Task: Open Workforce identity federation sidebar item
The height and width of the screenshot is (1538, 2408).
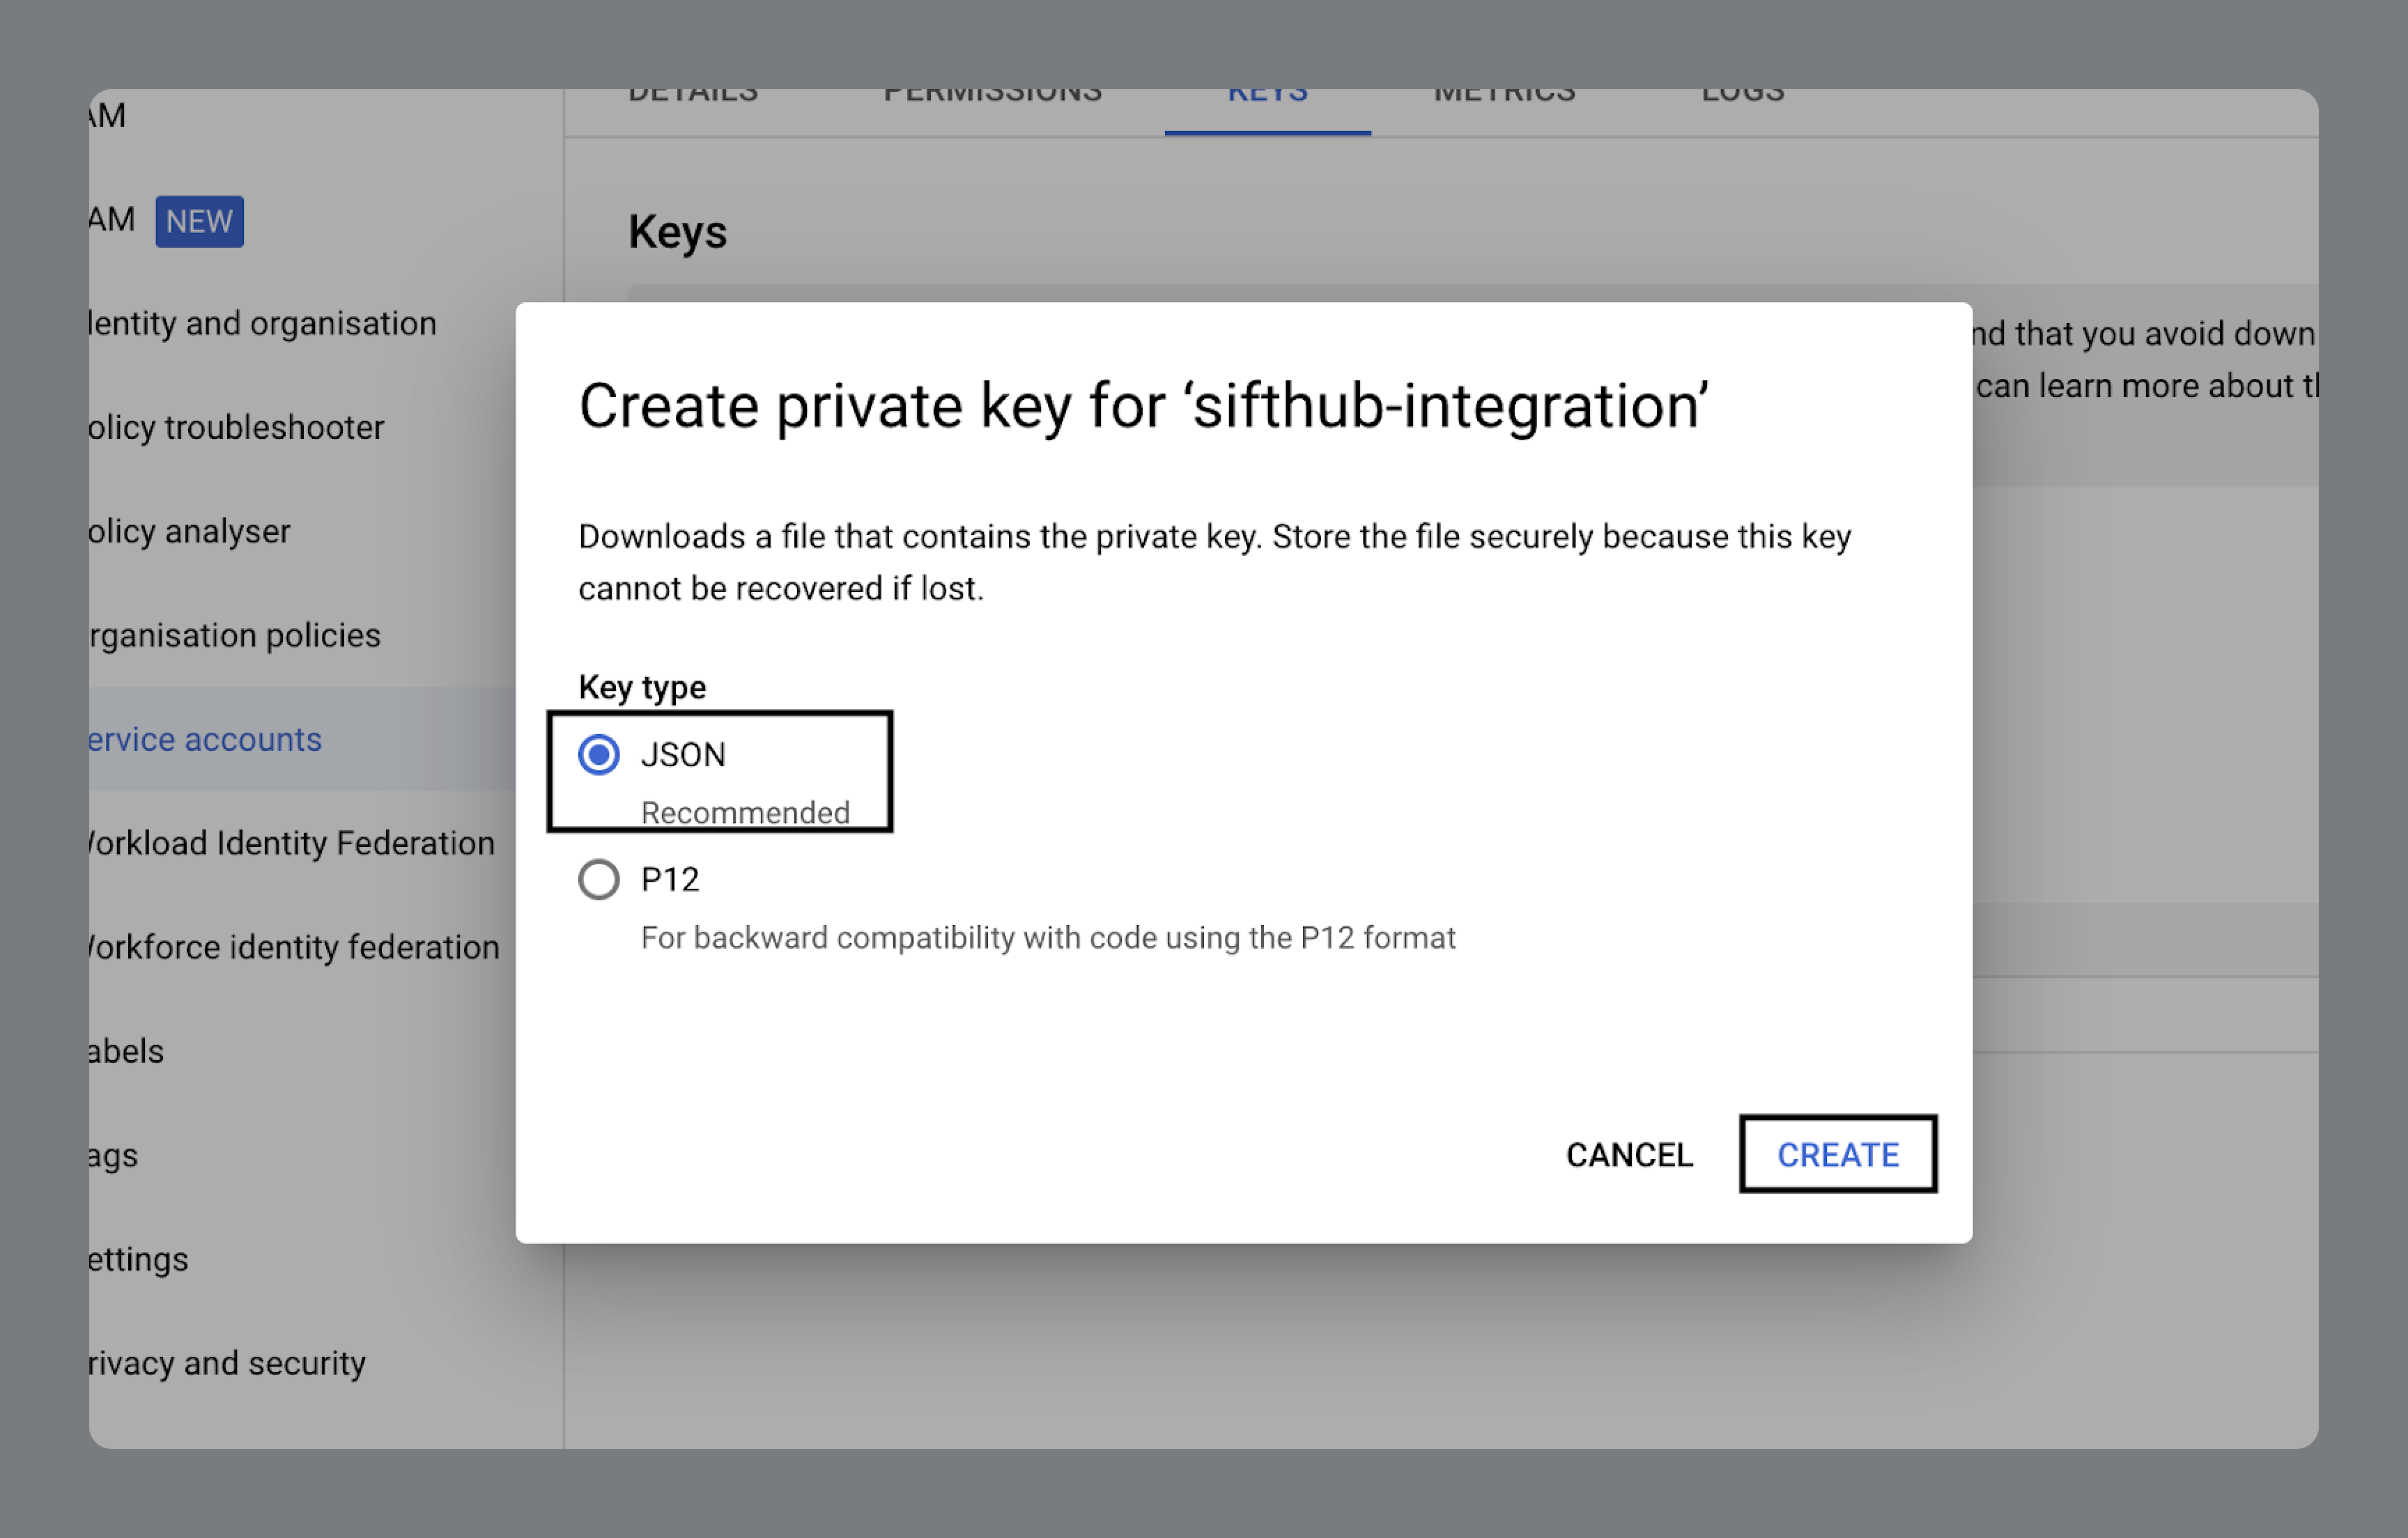Action: (x=293, y=948)
